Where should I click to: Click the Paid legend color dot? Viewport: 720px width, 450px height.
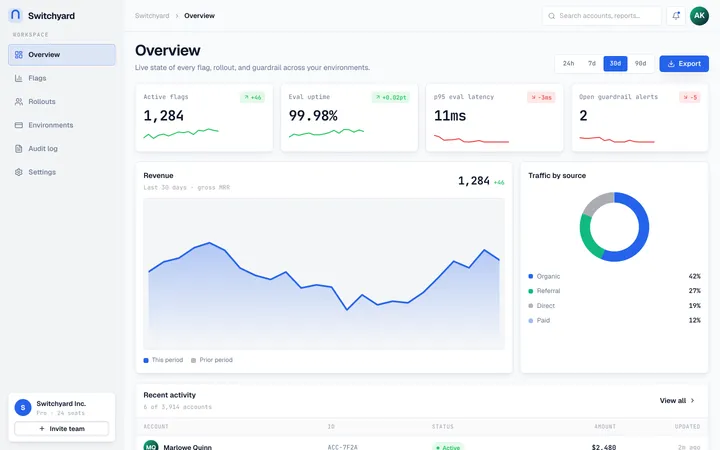(531, 321)
